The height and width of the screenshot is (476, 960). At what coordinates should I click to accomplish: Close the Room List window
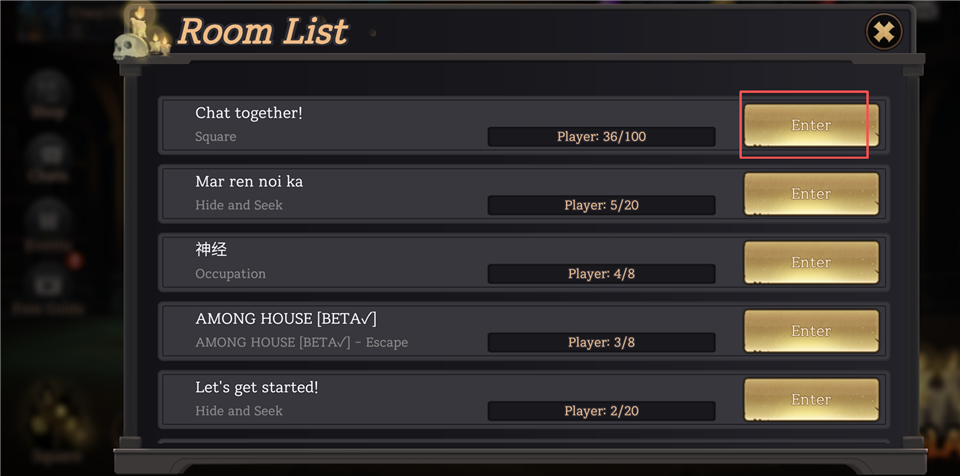tap(883, 33)
